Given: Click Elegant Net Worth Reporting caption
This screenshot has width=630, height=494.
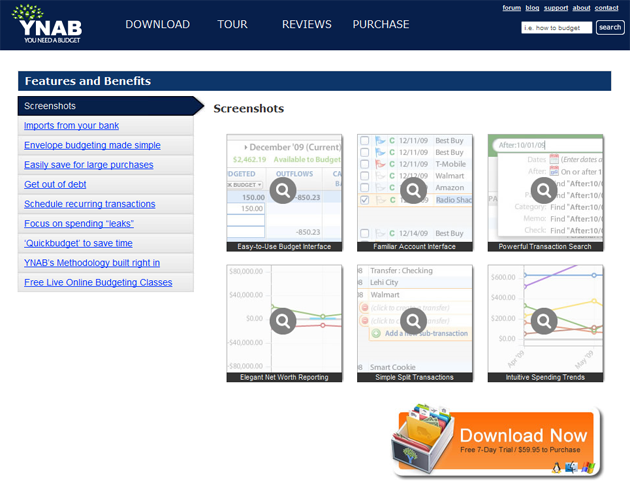Looking at the screenshot, I should point(284,377).
